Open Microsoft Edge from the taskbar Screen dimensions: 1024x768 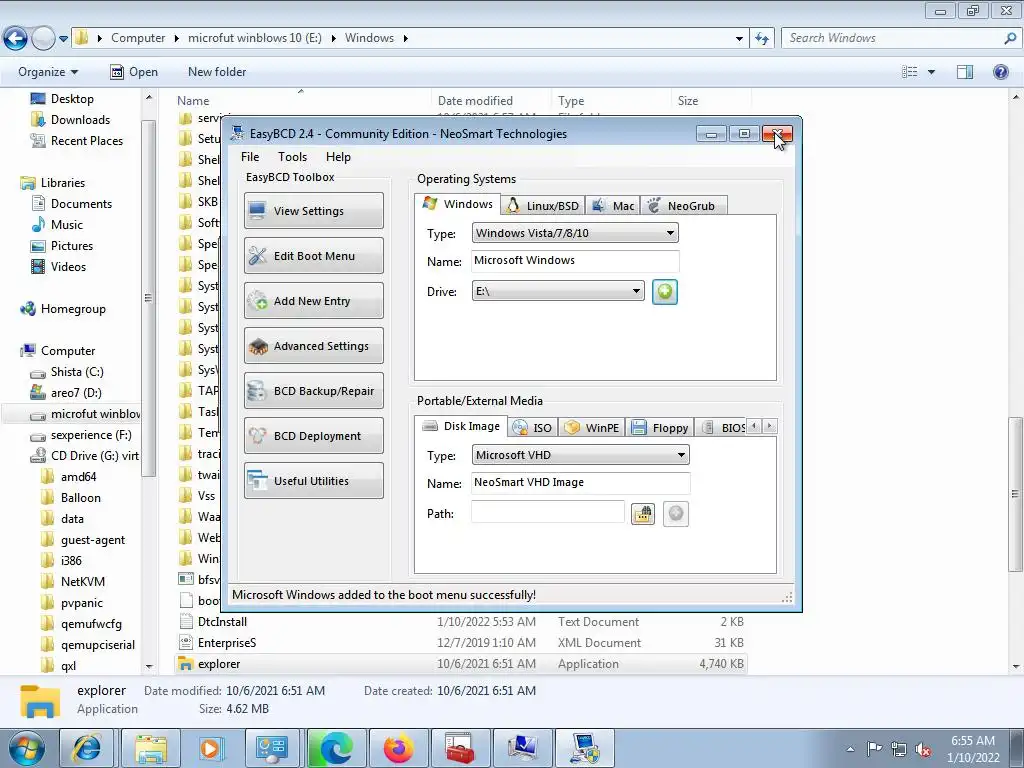(x=335, y=749)
